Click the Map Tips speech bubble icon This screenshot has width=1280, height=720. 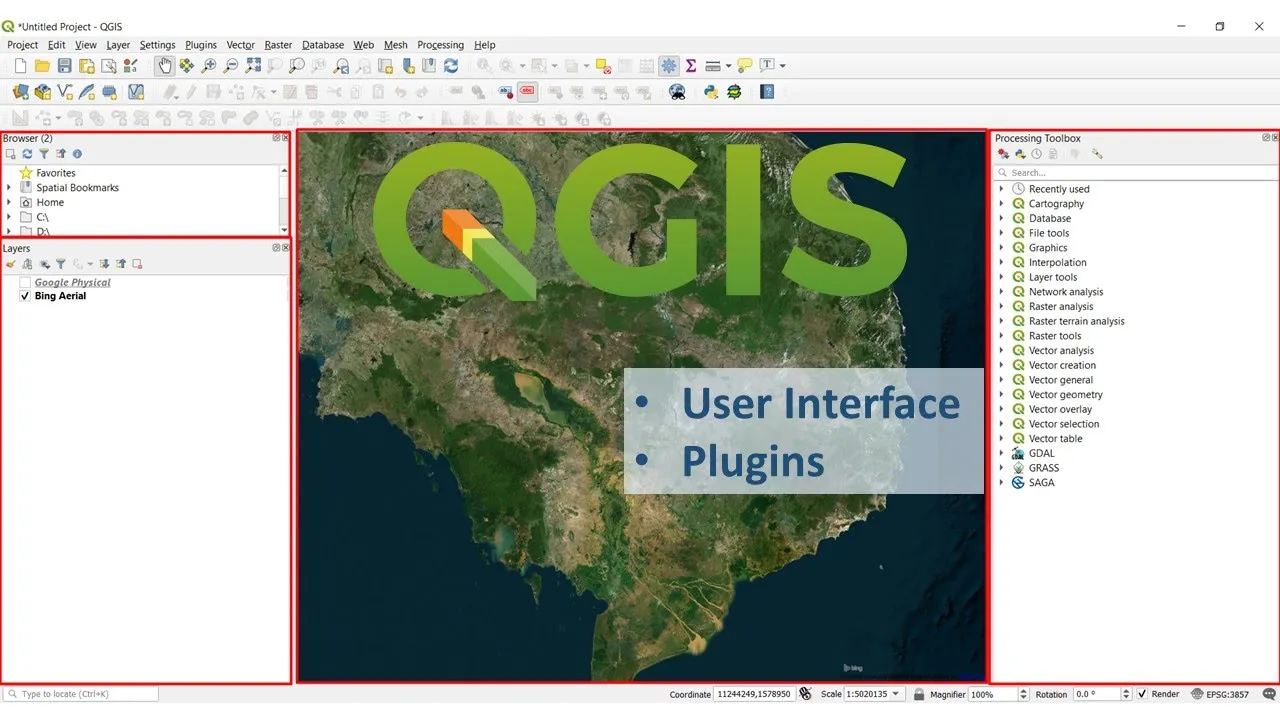(x=745, y=66)
